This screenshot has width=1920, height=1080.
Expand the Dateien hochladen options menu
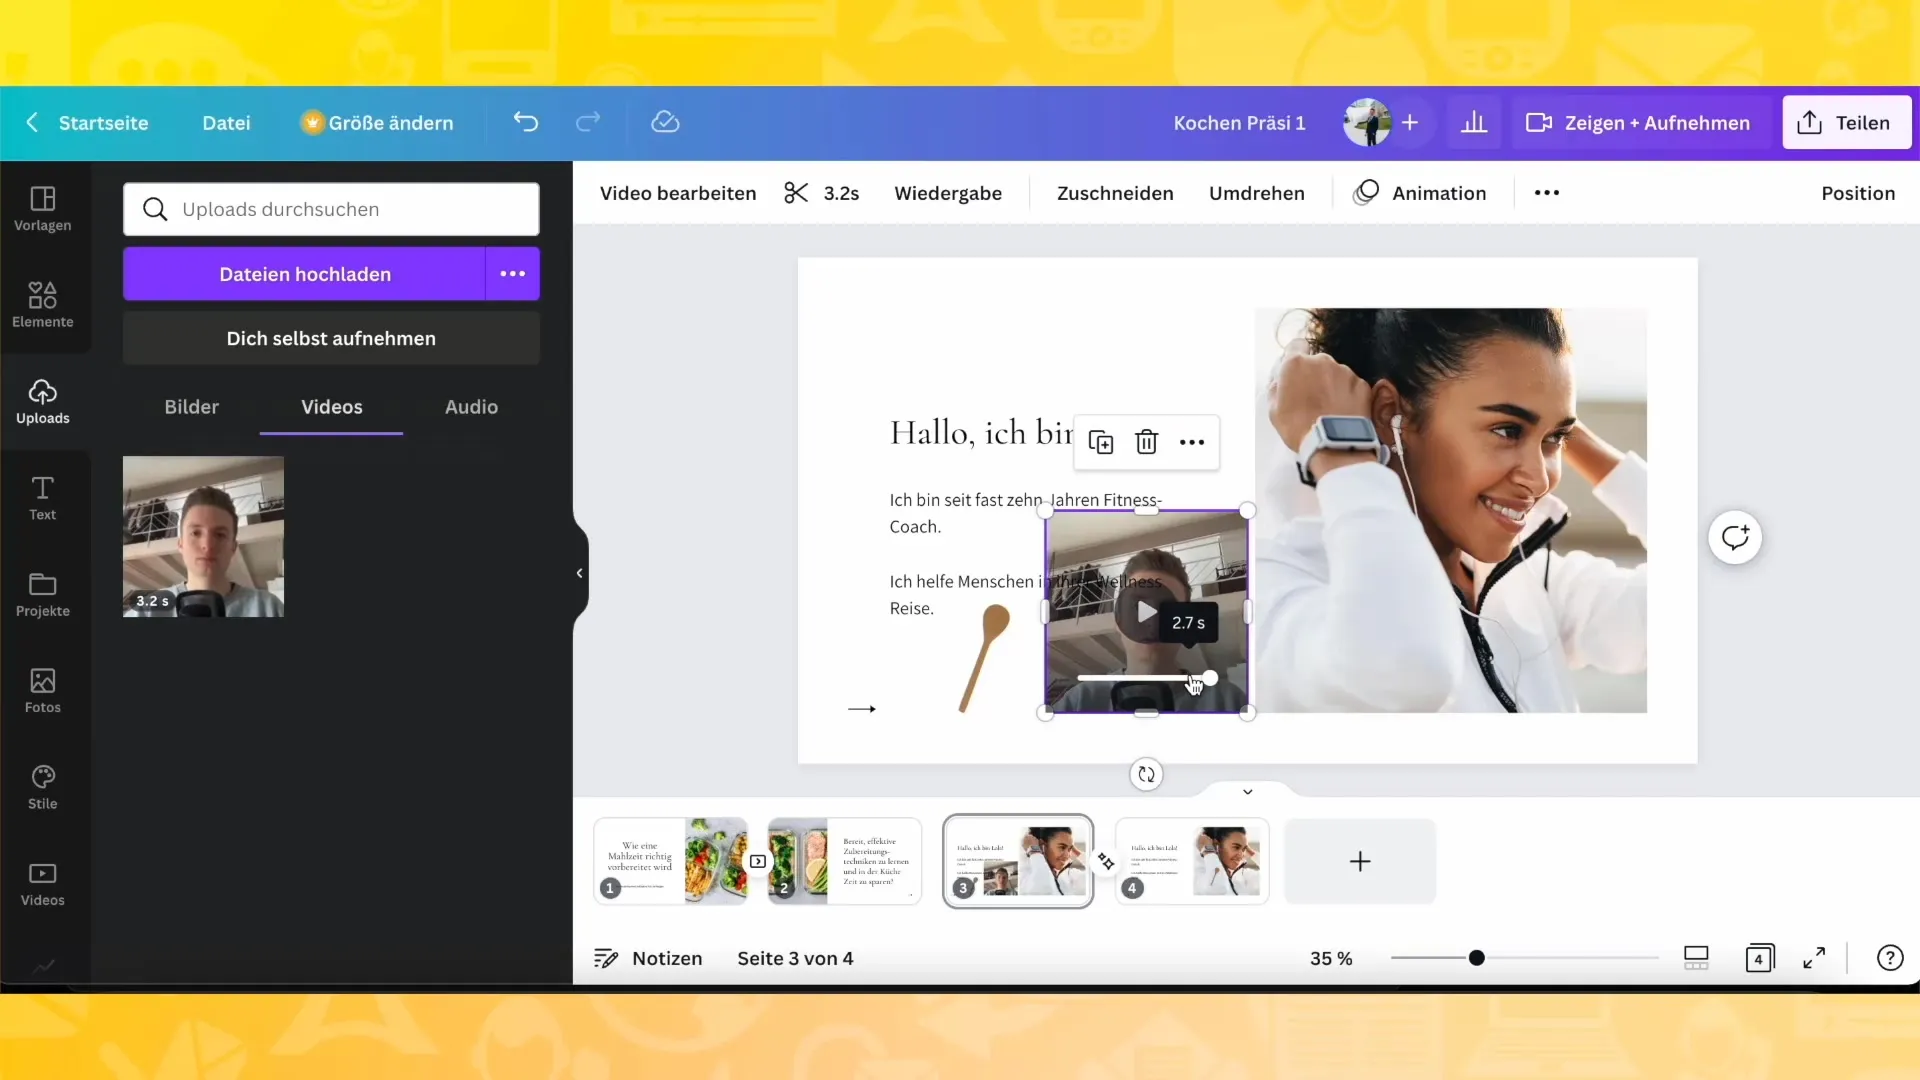(512, 274)
